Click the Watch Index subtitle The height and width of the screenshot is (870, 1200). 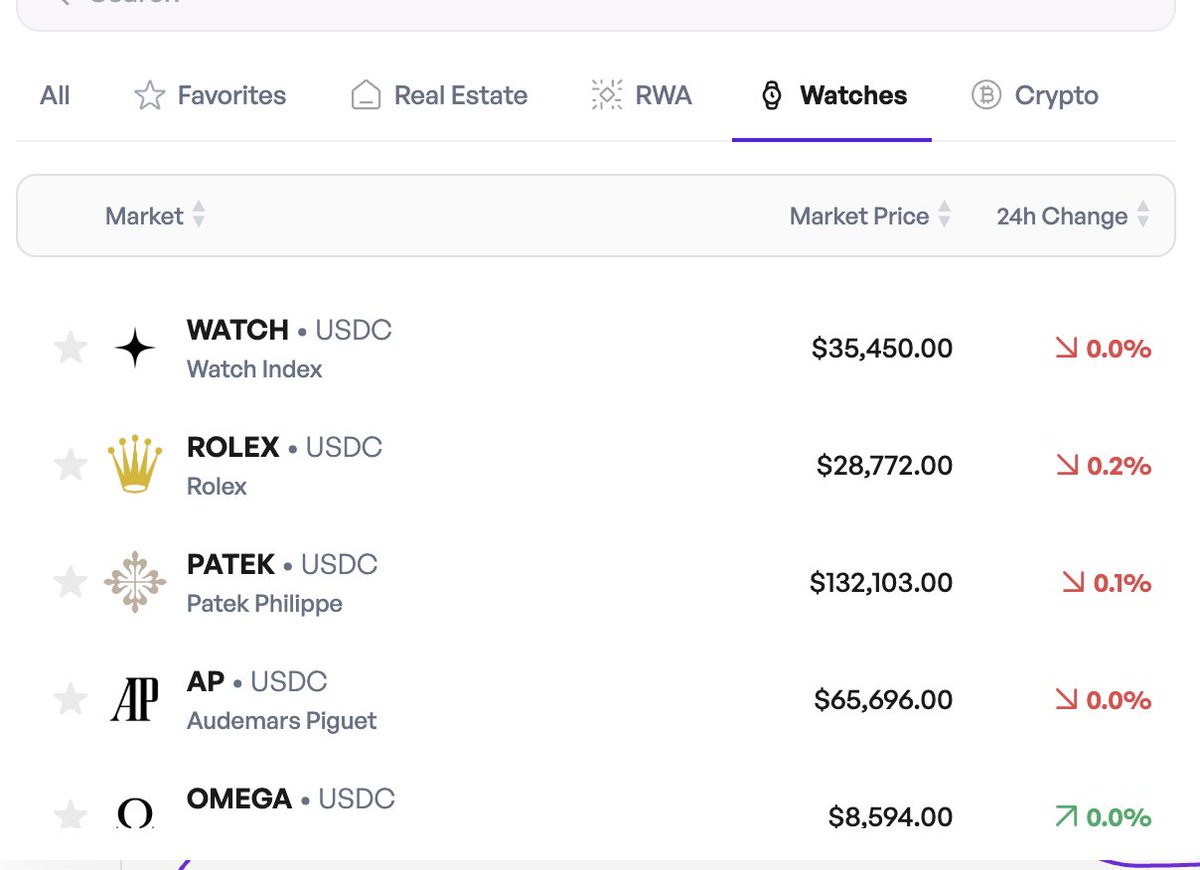pos(254,369)
